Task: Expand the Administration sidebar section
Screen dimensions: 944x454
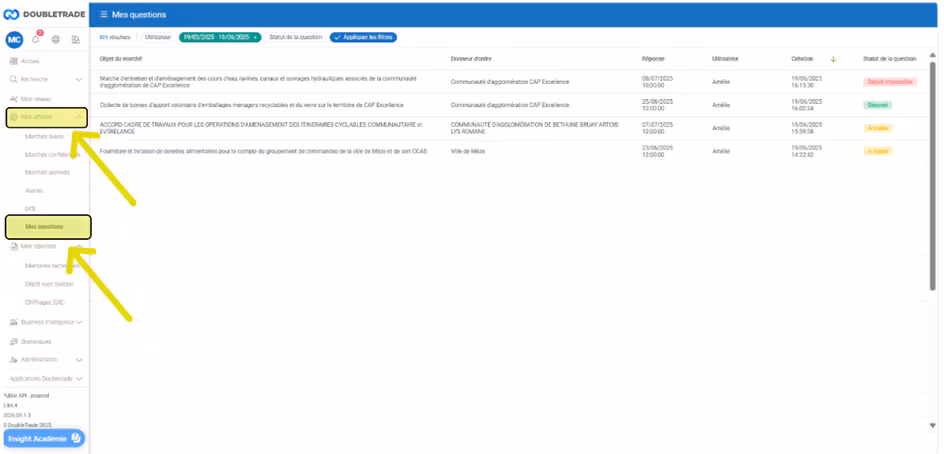Action: tap(79, 359)
